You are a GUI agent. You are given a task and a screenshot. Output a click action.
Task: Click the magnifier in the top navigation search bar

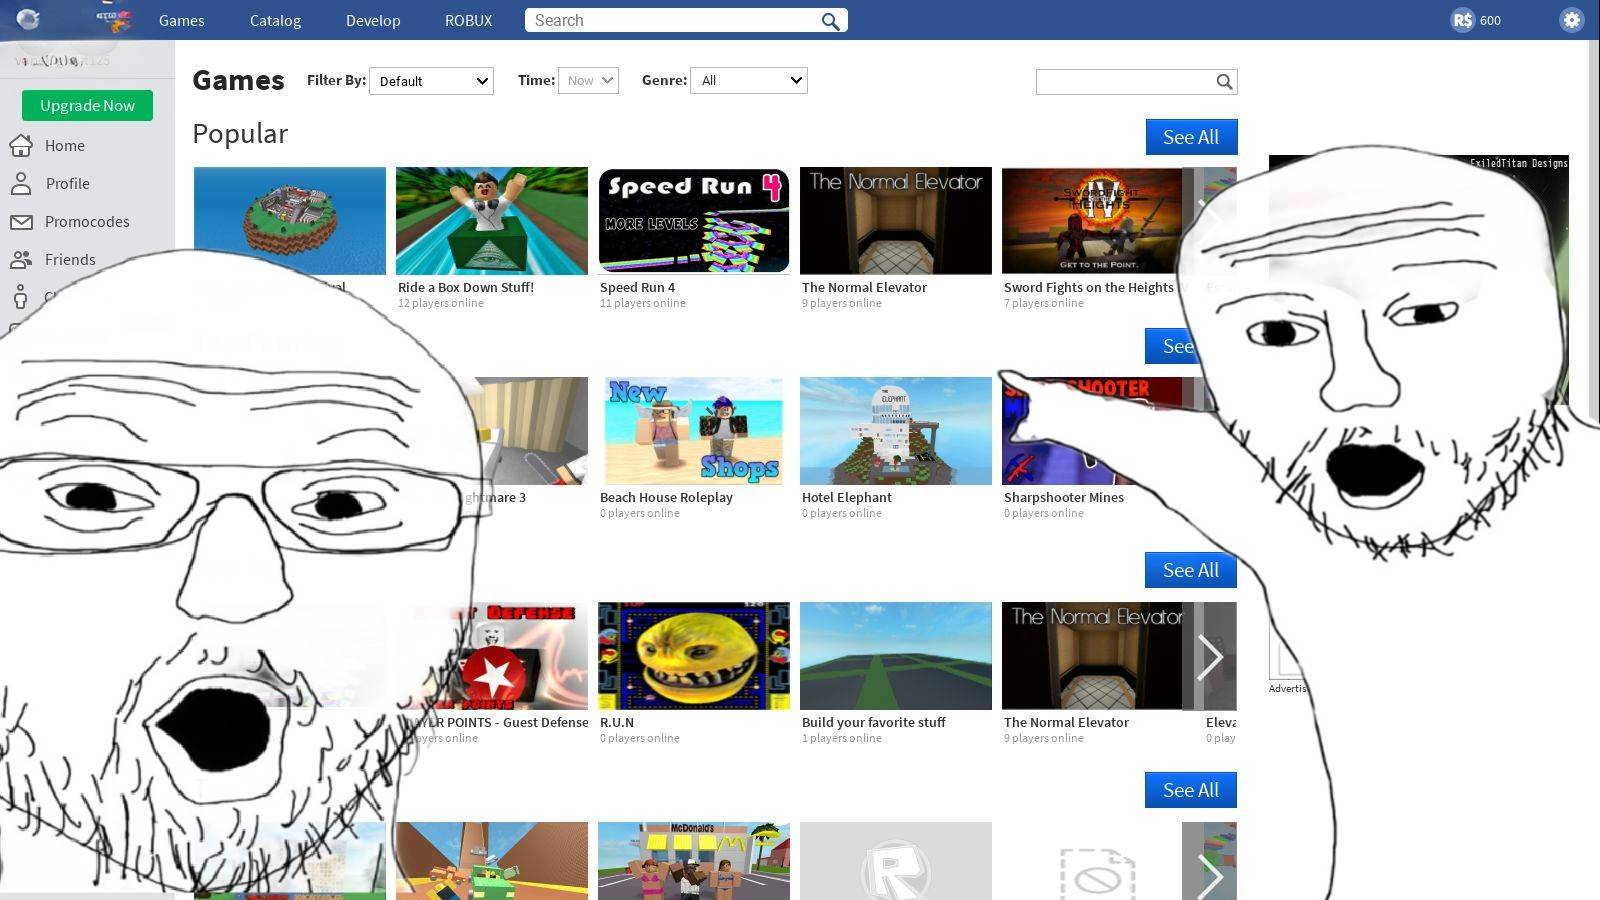coord(830,21)
